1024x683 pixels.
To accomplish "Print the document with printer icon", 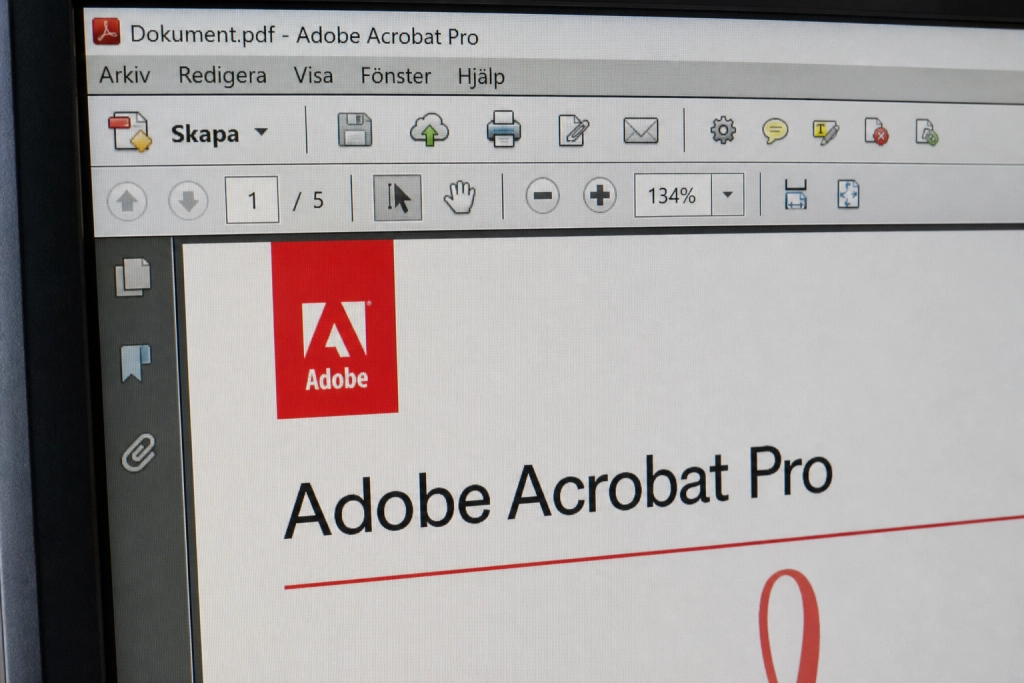I will pos(504,129).
